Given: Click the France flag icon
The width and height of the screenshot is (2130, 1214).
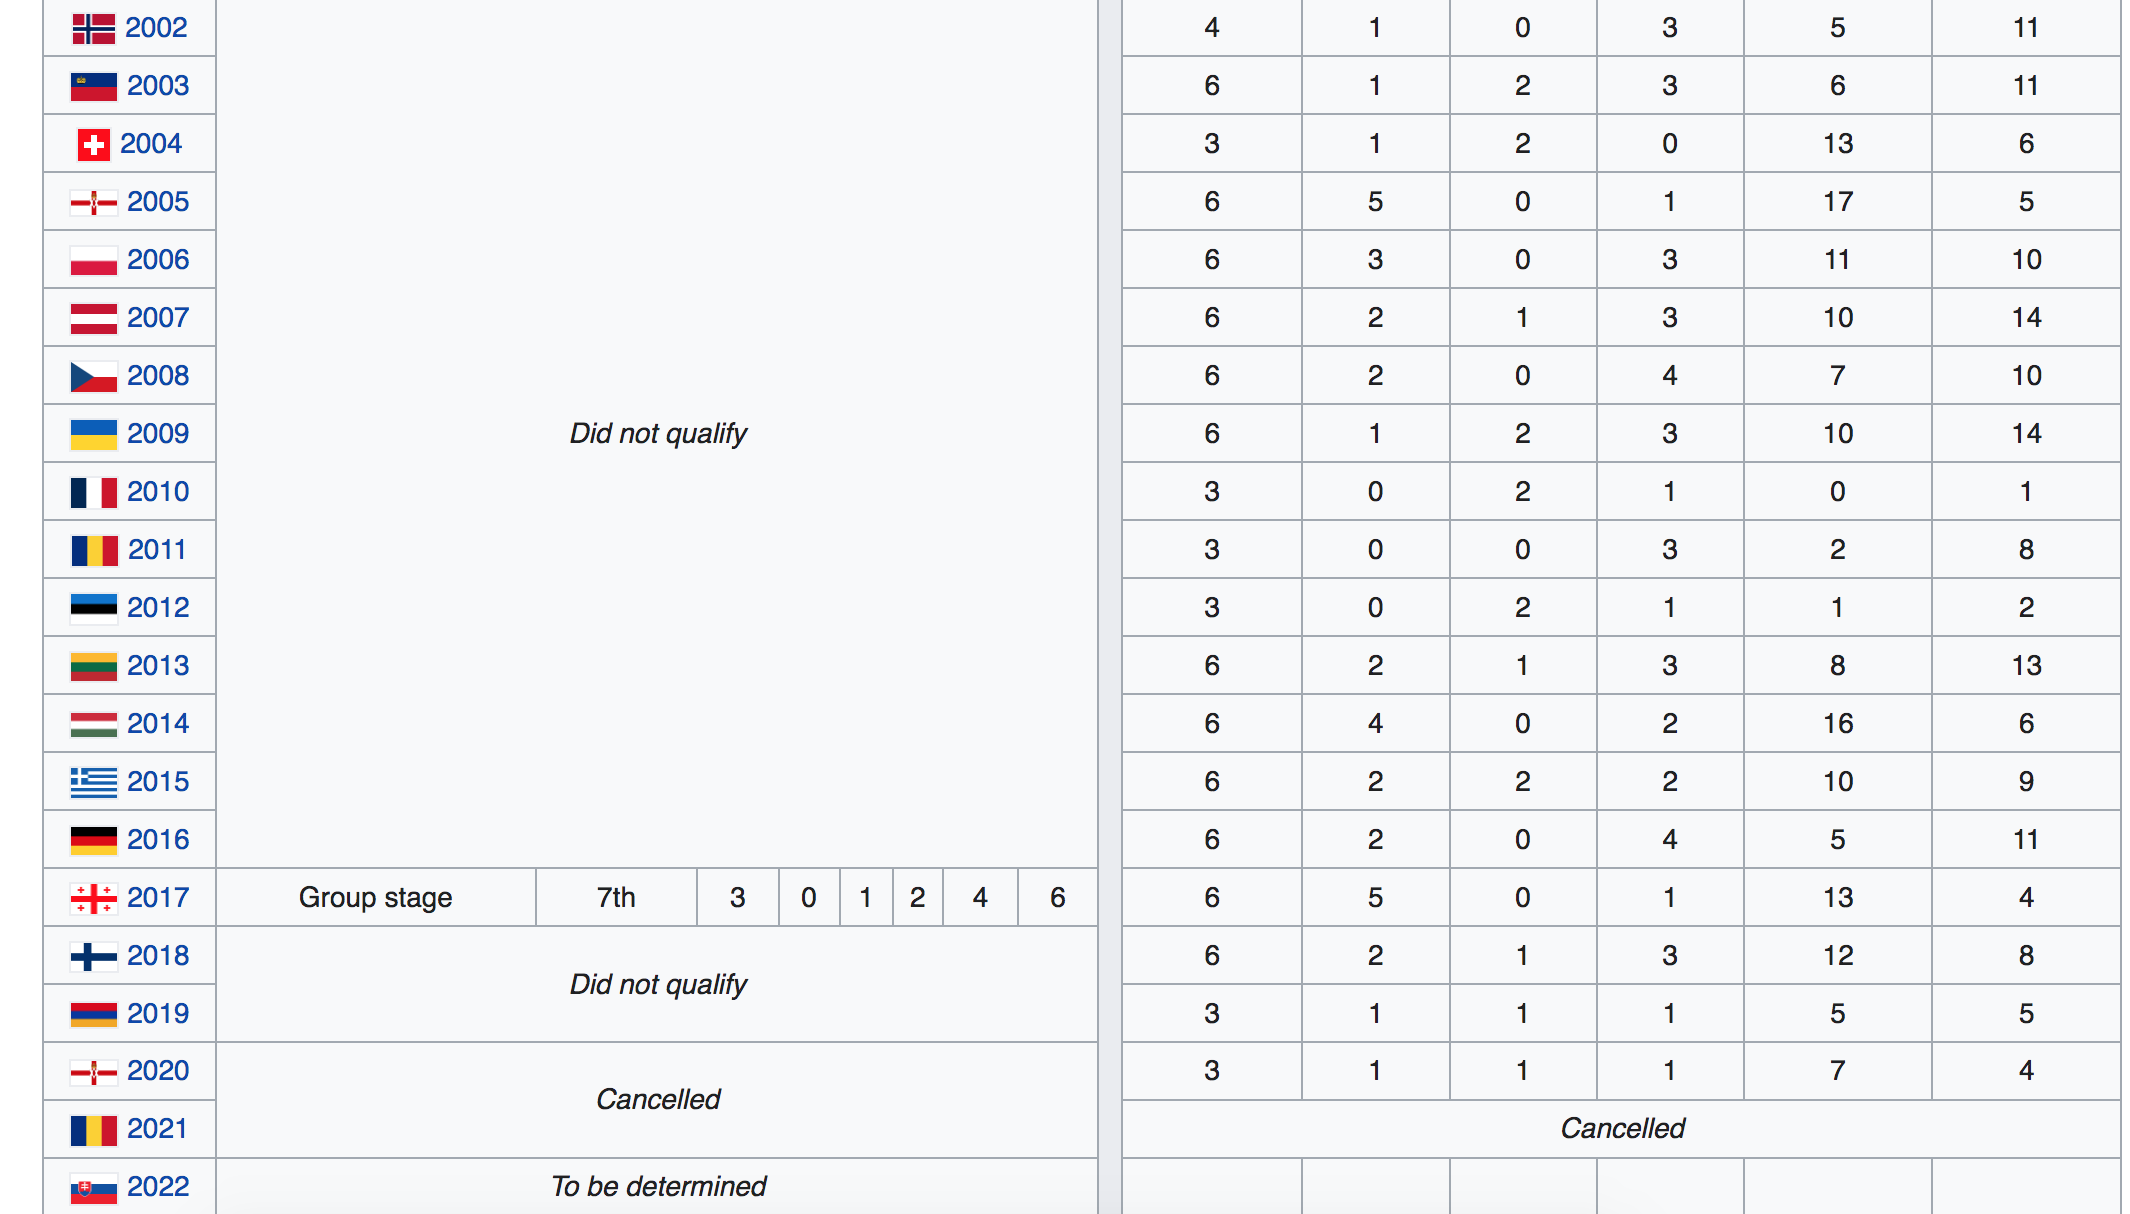Looking at the screenshot, I should (93, 492).
